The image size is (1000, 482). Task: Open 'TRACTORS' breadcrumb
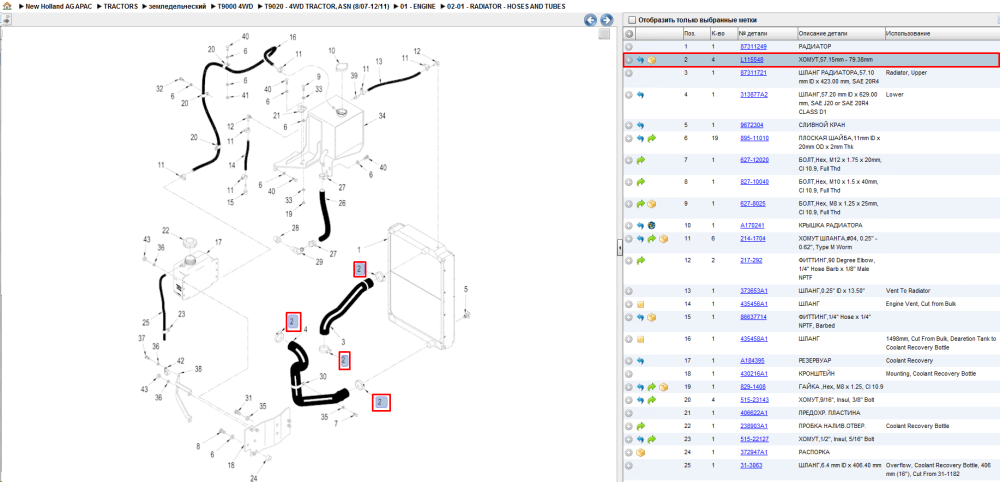tap(121, 6)
